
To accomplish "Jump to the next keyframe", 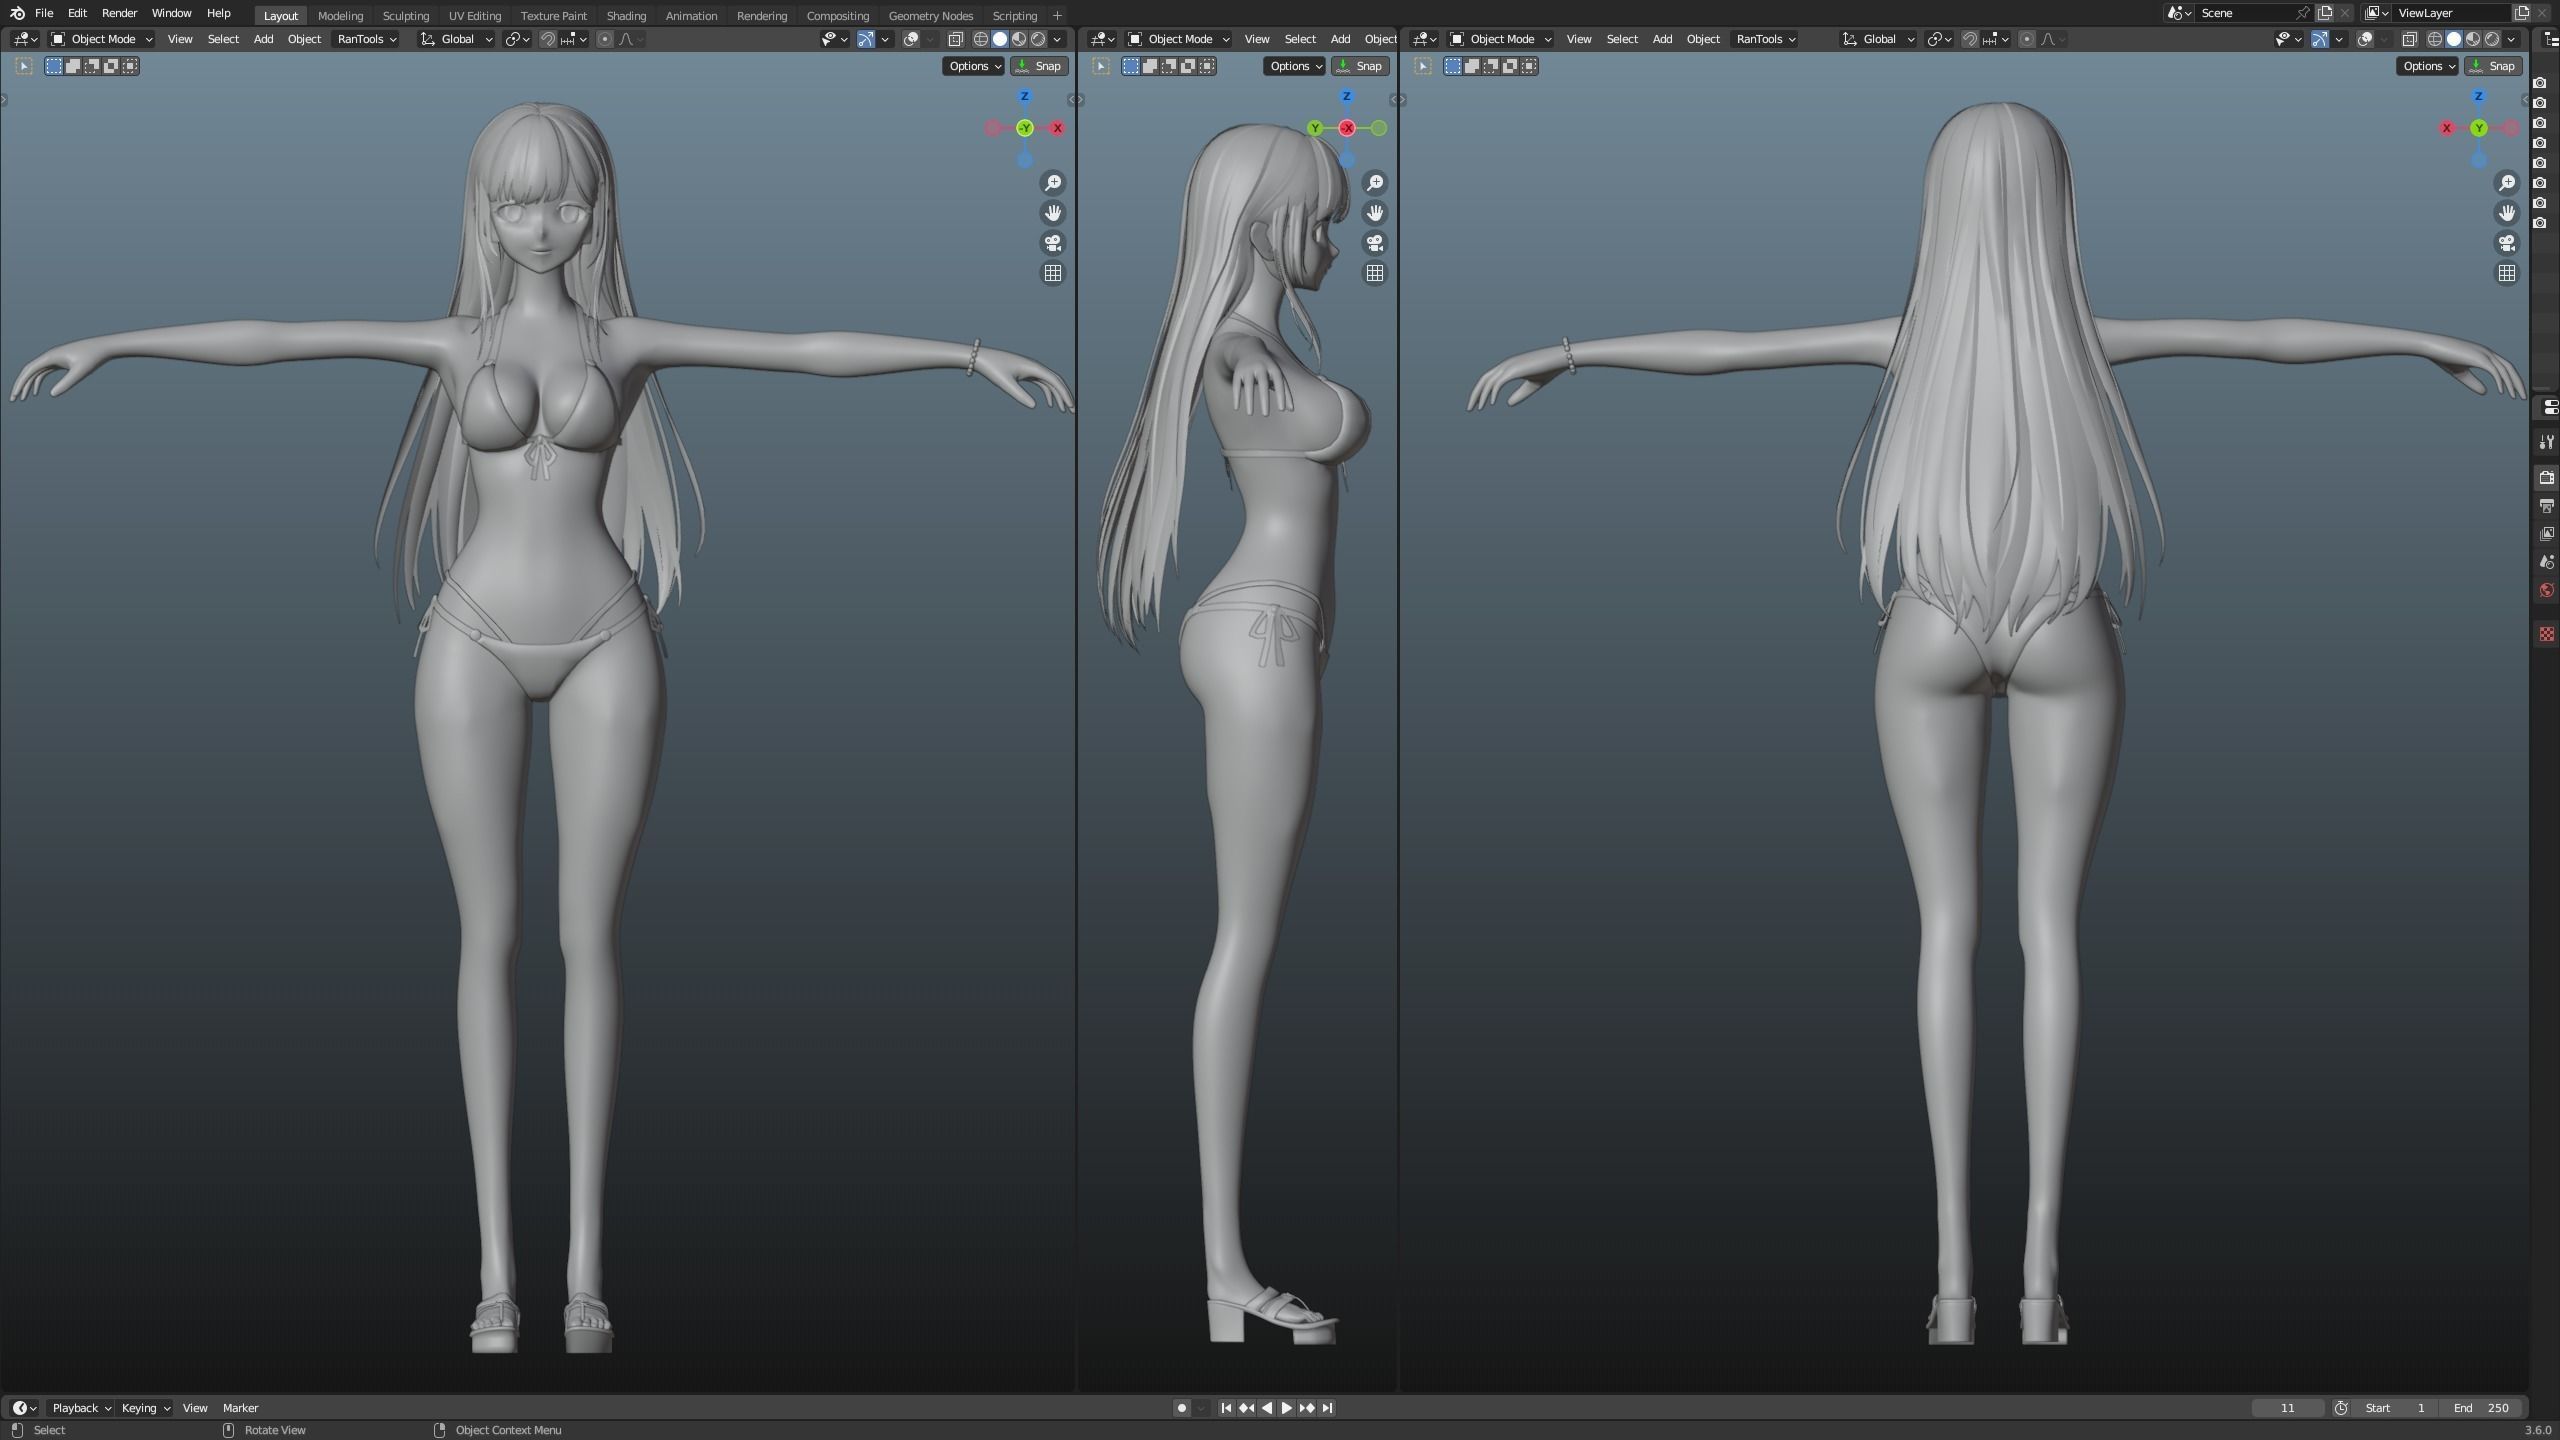I will click(1307, 1408).
